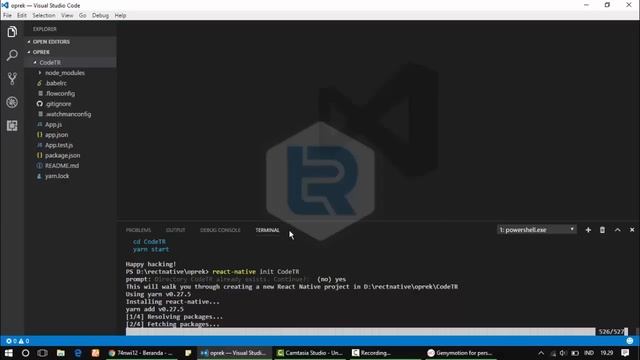Click the IND input language indicator
640x360 pixels.
589,353
